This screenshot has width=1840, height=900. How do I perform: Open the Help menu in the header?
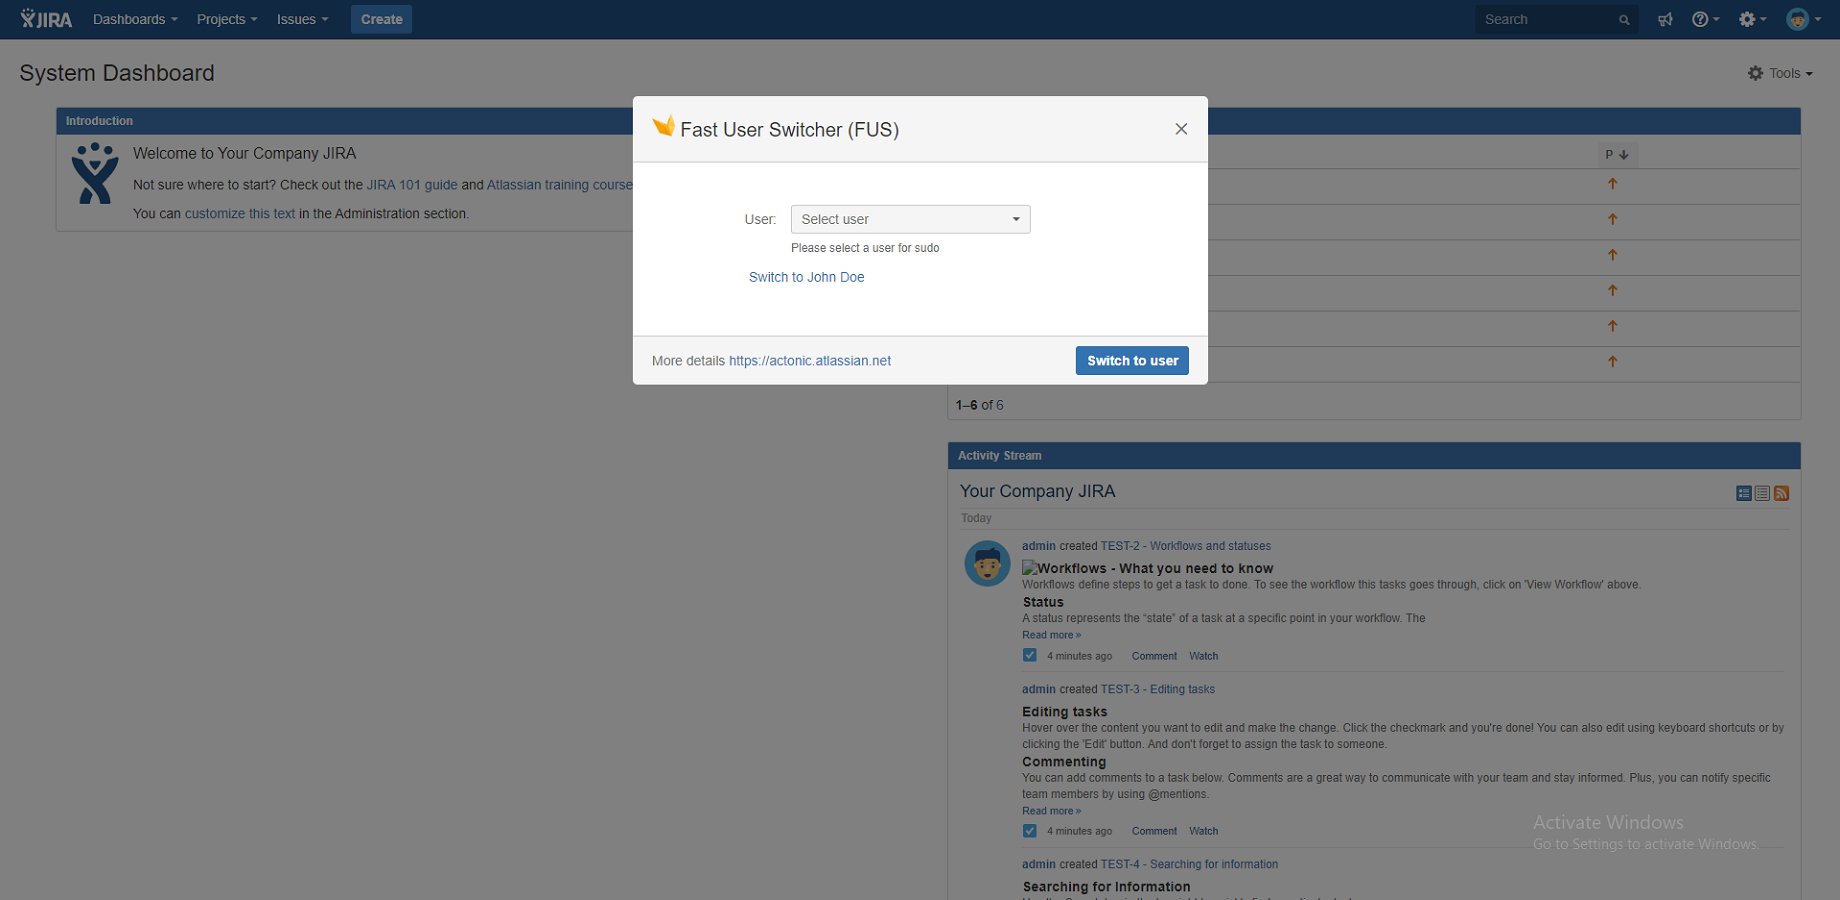(x=1705, y=19)
